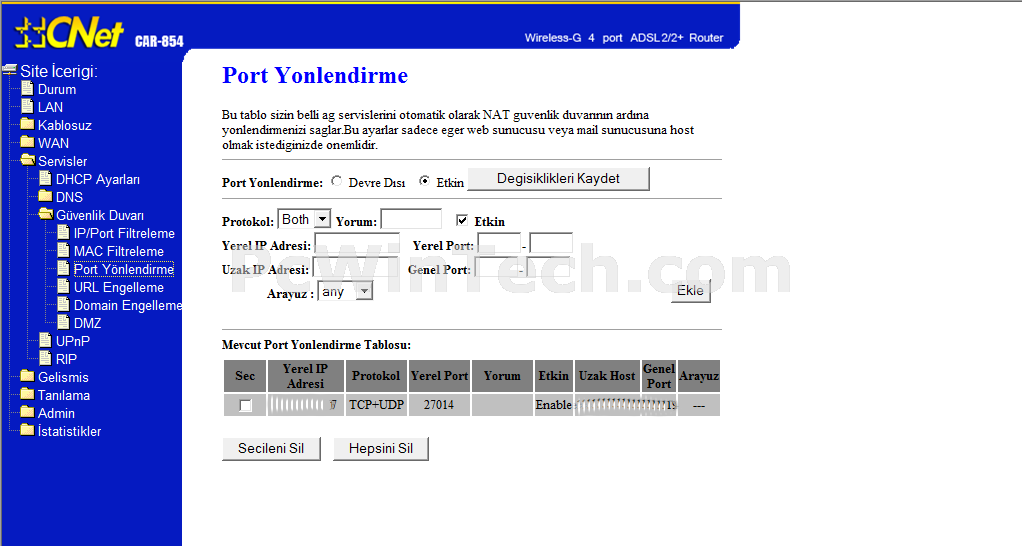Viewport: 1022px width, 546px height.
Task: Expand Tanılama section in tree
Action: (64, 395)
